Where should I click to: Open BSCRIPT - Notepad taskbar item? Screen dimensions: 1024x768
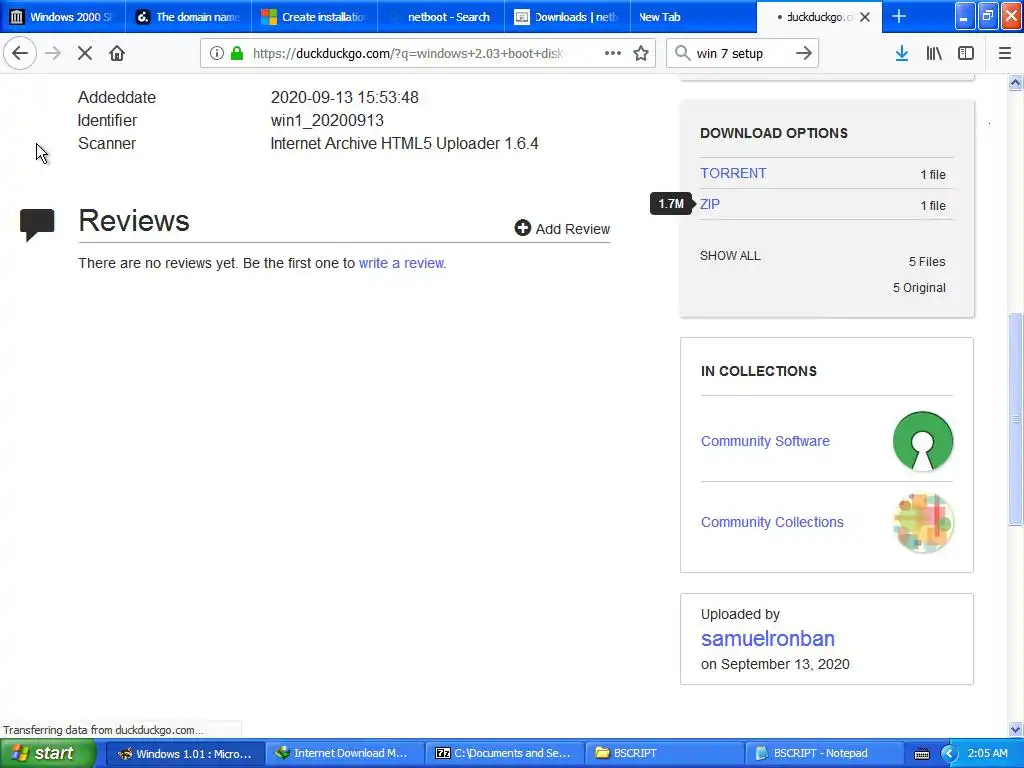coord(822,753)
